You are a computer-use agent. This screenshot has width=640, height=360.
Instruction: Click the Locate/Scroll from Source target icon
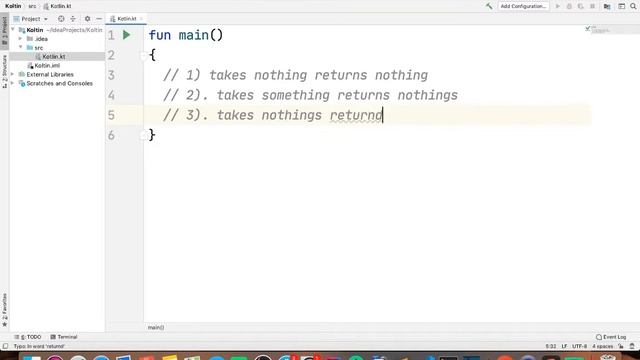pos(61,19)
